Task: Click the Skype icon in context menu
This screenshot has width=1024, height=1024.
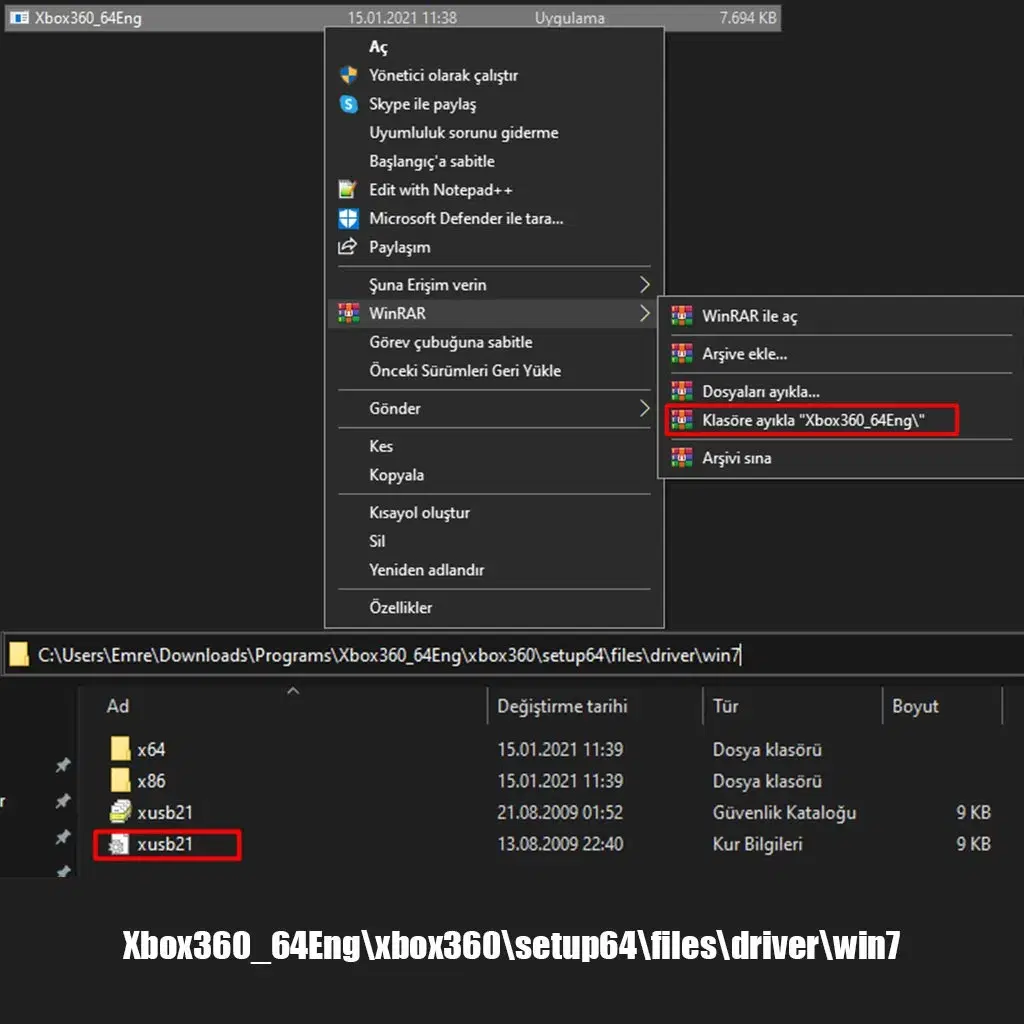Action: (x=348, y=104)
